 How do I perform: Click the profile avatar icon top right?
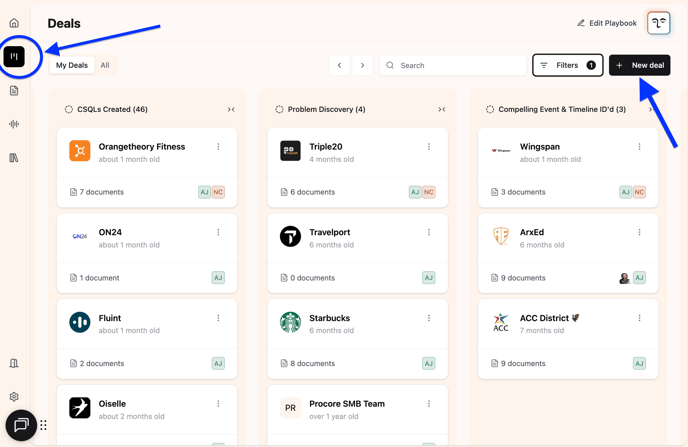[x=658, y=23]
